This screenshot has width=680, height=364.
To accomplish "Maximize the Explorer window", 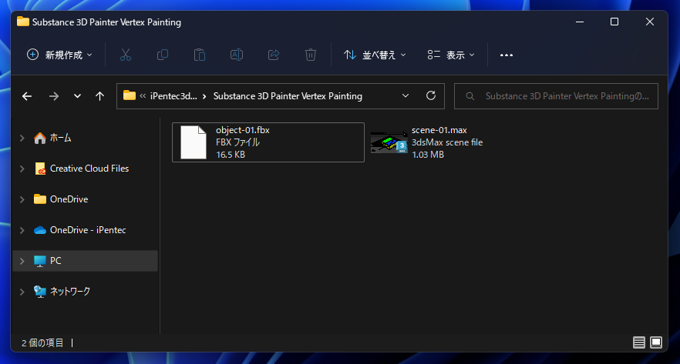I will 615,22.
